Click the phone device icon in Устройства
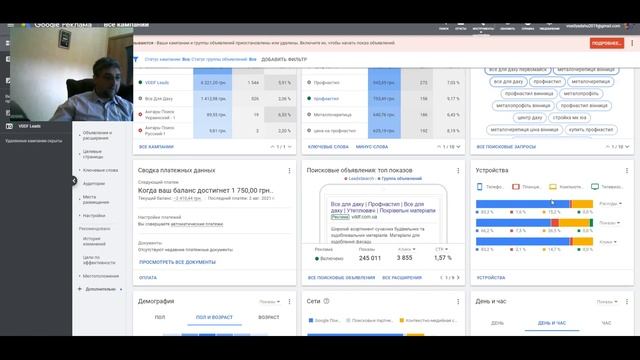The width and height of the screenshot is (640, 360). point(480,187)
